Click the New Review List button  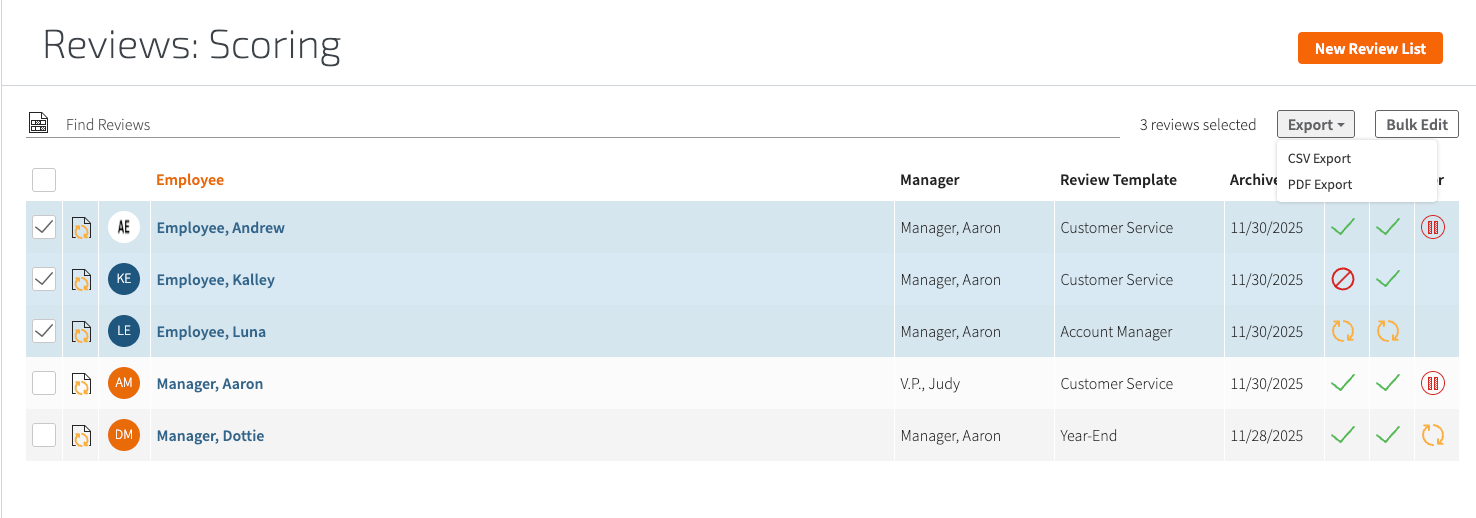(x=1369, y=48)
